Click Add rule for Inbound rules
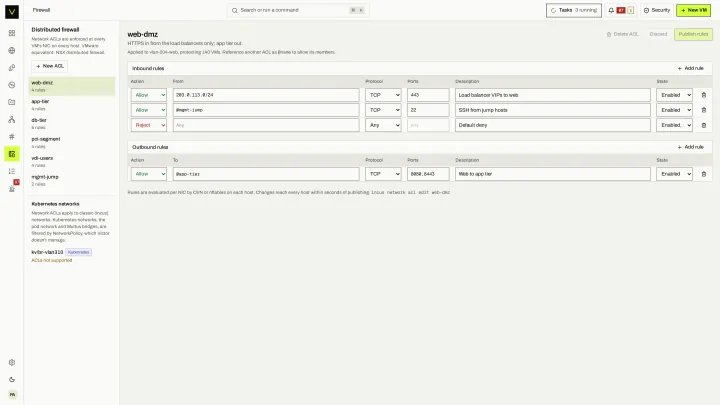The image size is (720, 405). tap(691, 68)
